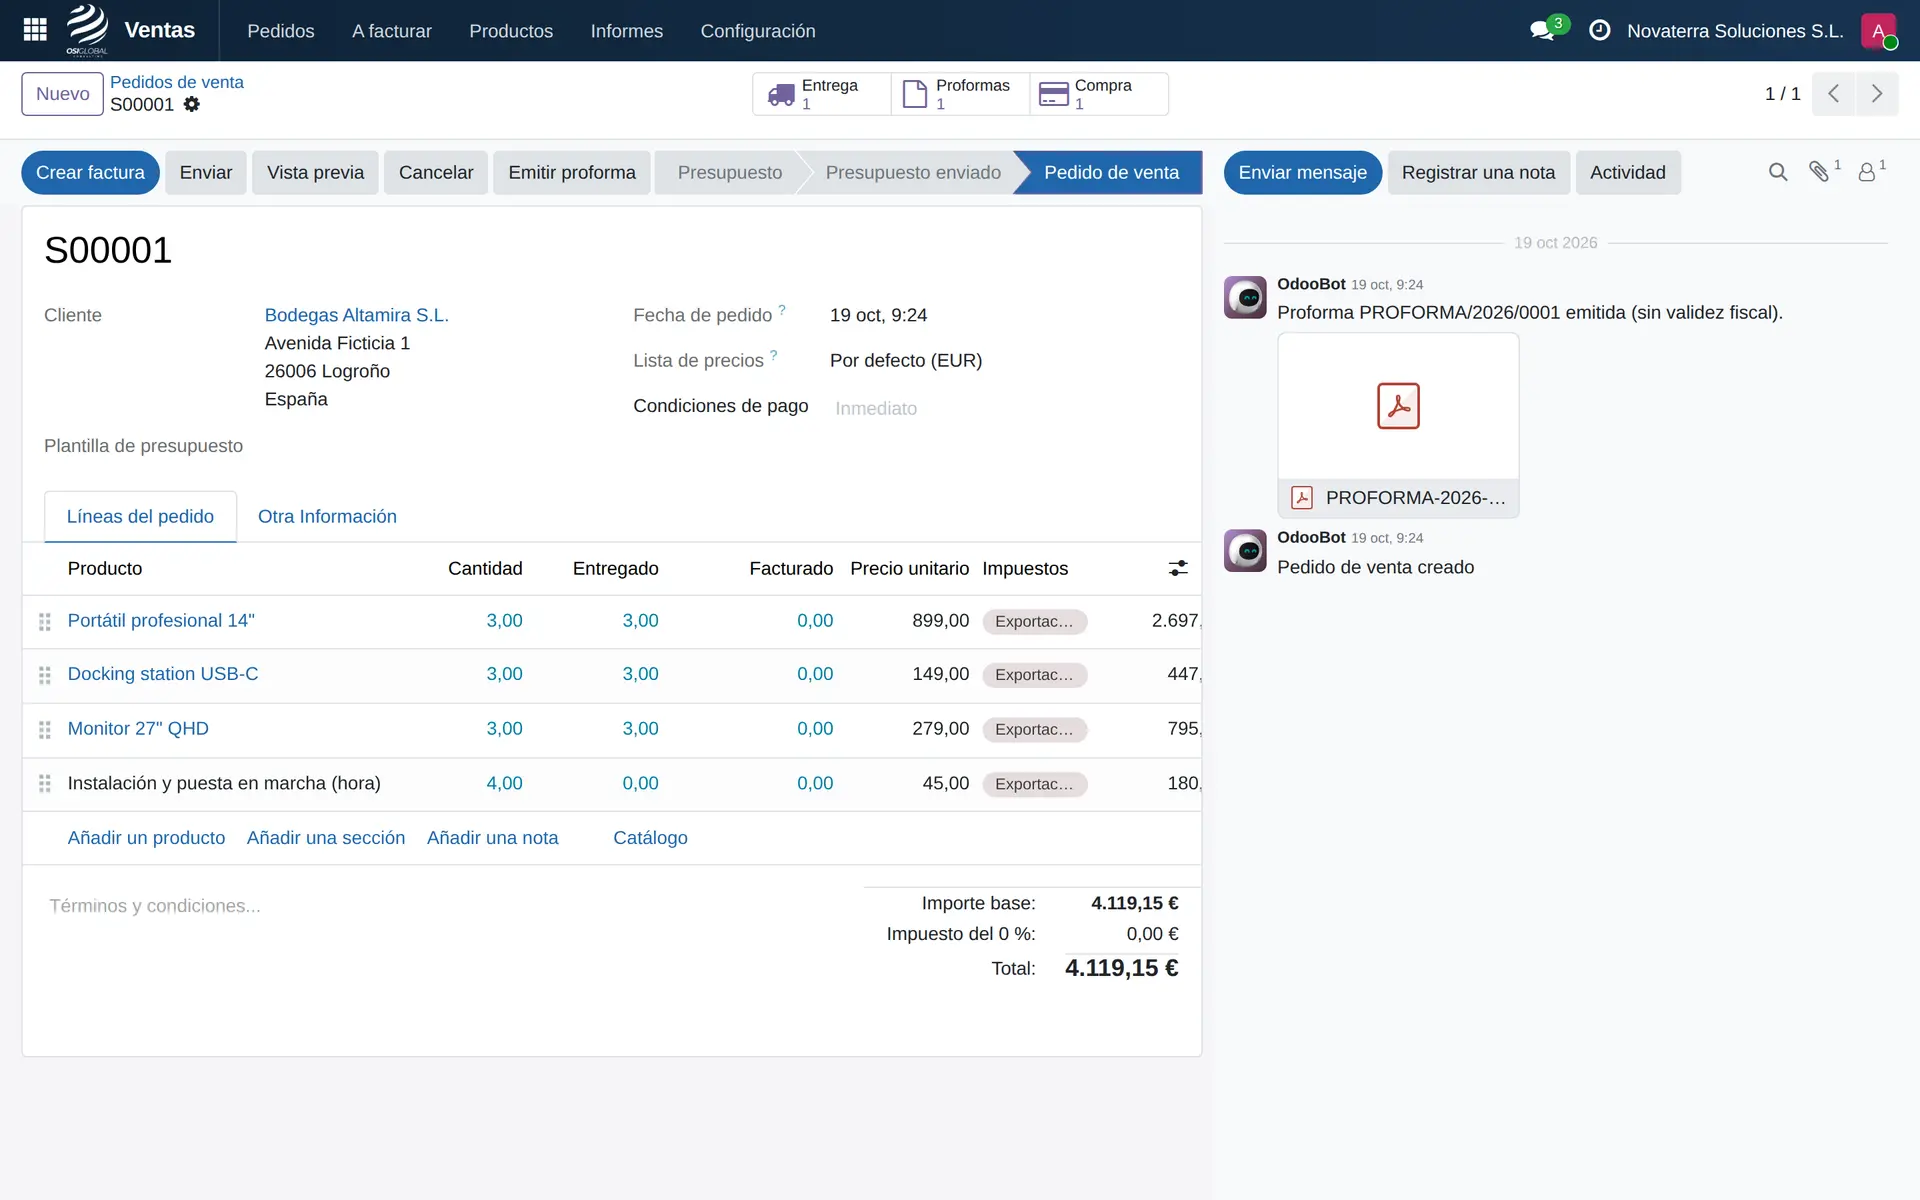Screen dimensions: 1920x1200
Task: Open the activities clock icon
Action: 1599,31
